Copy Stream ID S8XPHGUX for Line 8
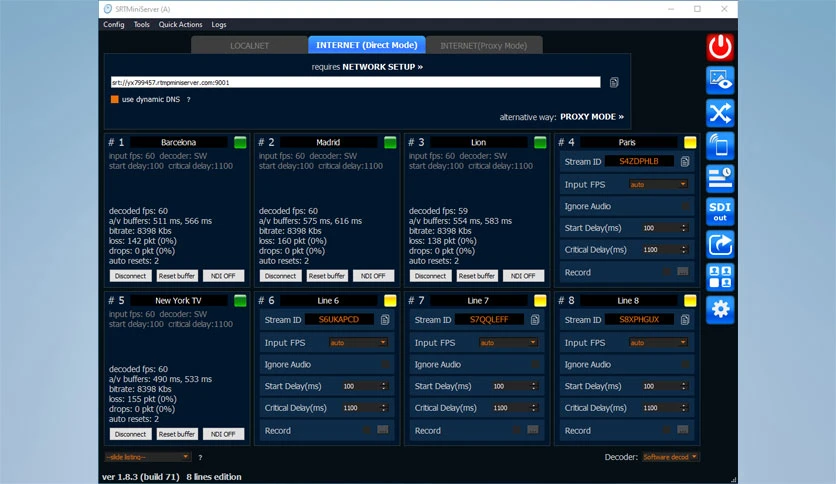The height and width of the screenshot is (484, 836). (685, 319)
